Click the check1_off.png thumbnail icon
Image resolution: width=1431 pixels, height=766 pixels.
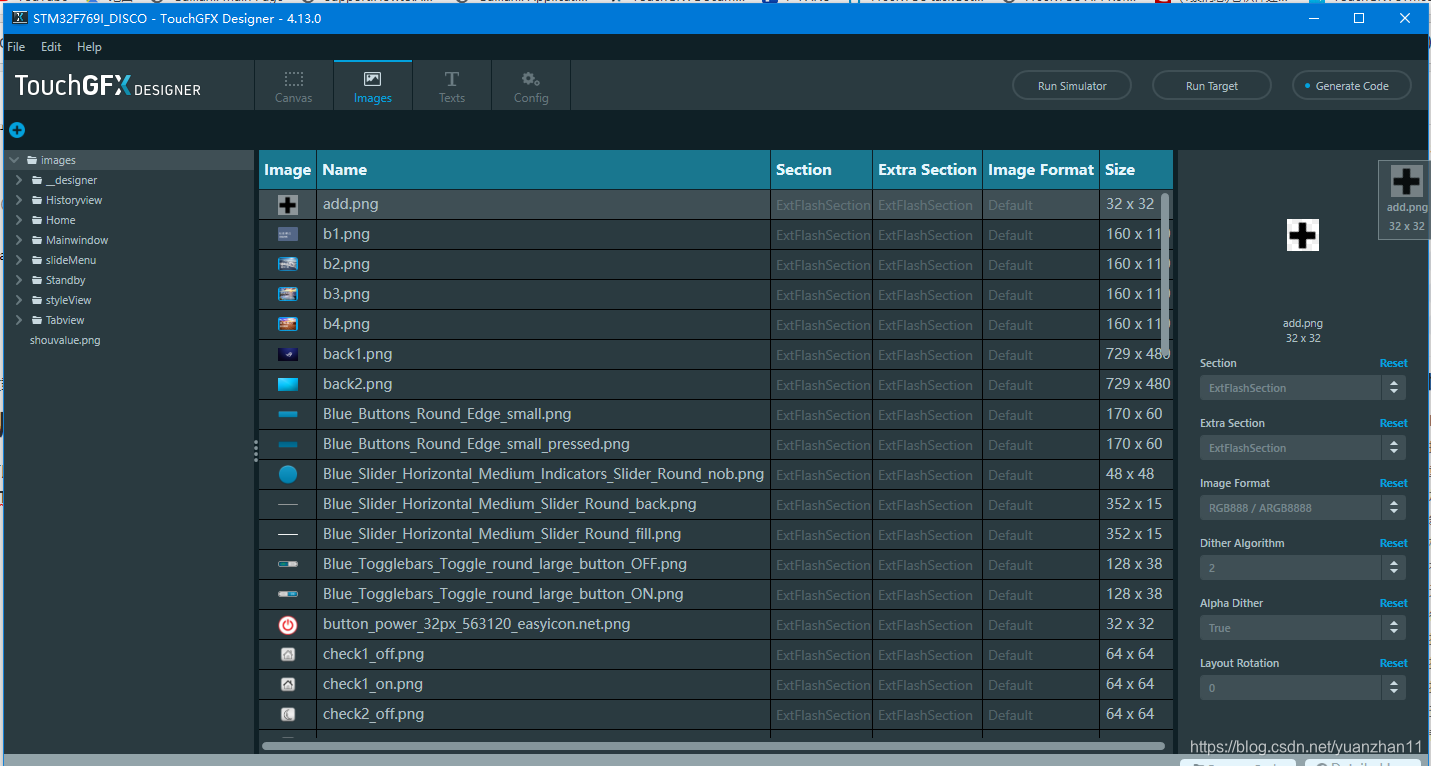coord(288,655)
